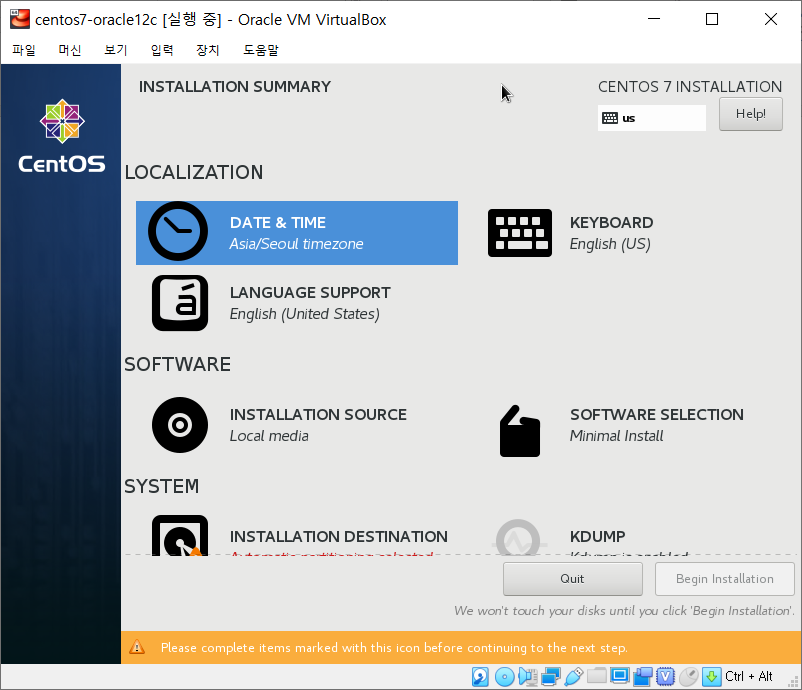Click 'English (United States)' text
Screen dimensions: 802x690
point(305,314)
